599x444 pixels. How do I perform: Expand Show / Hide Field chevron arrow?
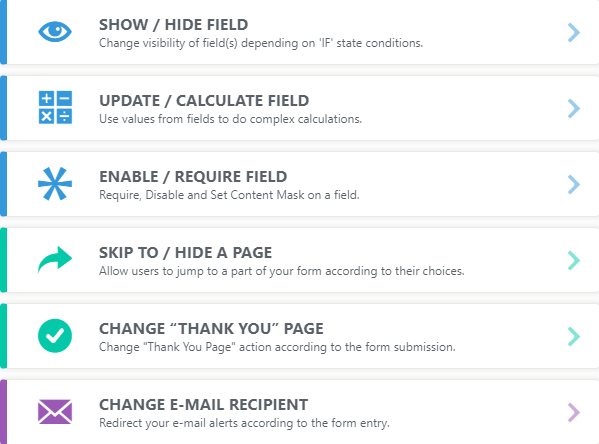[x=573, y=32]
